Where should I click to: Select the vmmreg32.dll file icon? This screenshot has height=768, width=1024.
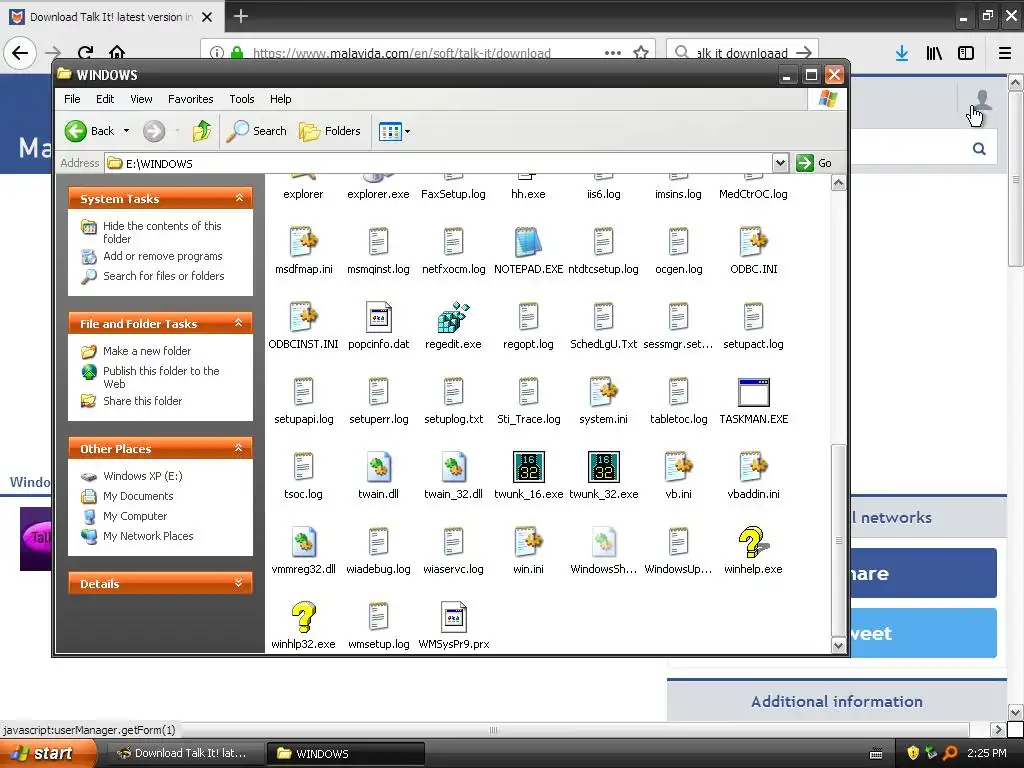tap(304, 542)
